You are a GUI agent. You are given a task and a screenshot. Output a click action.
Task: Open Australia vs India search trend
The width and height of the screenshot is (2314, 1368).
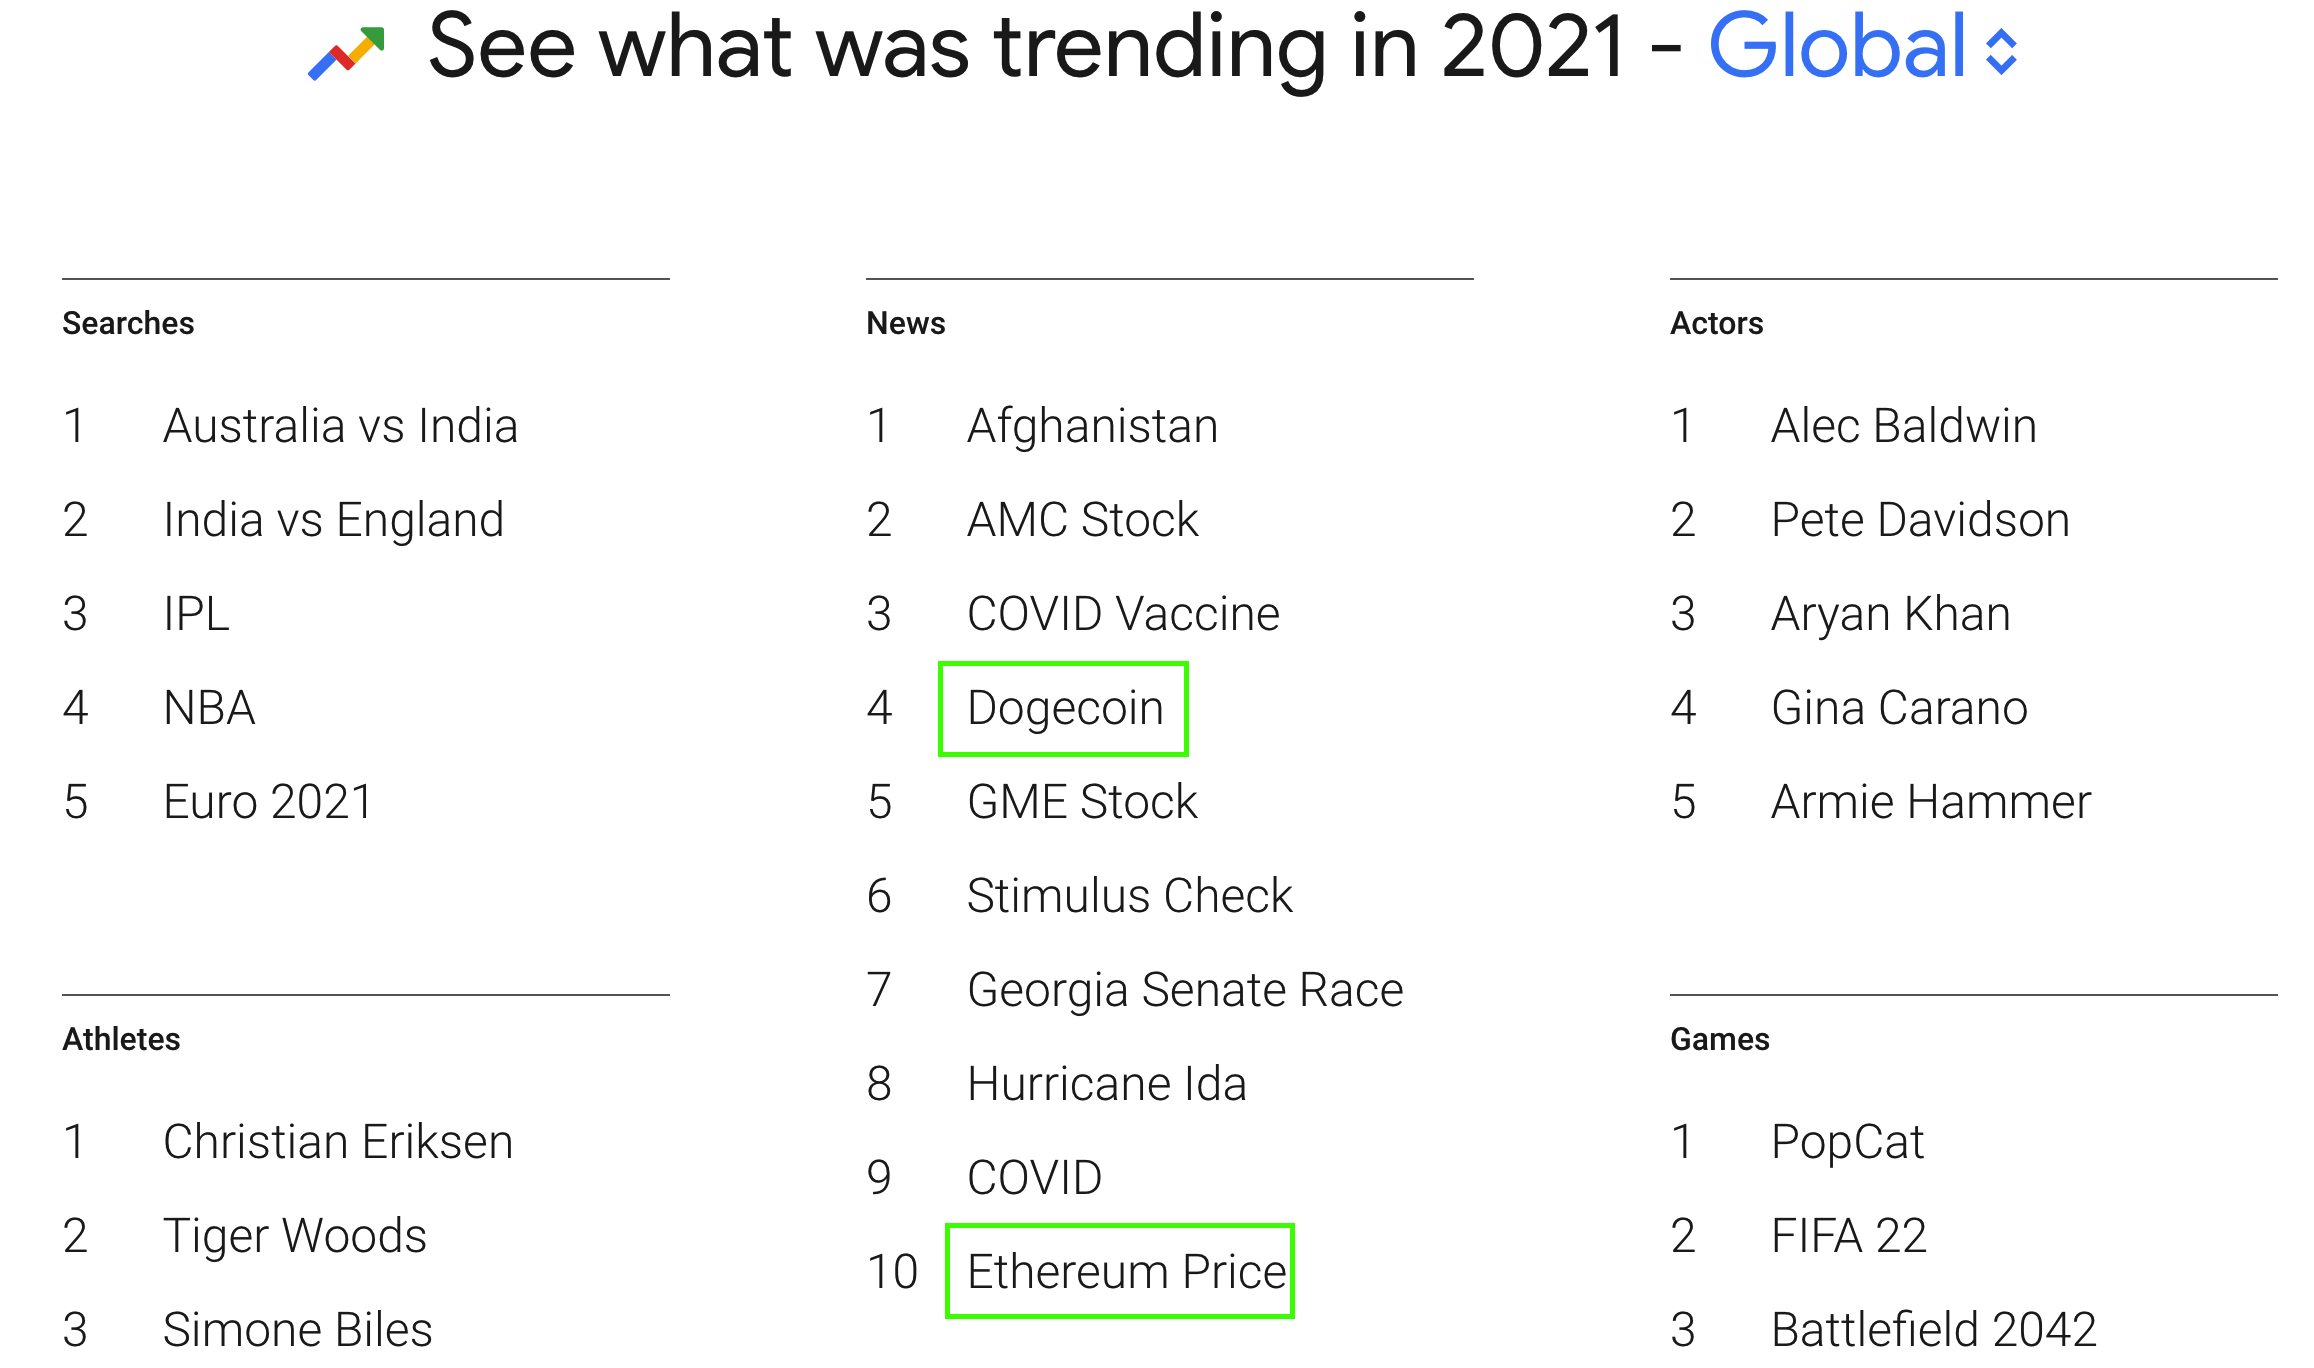340,426
